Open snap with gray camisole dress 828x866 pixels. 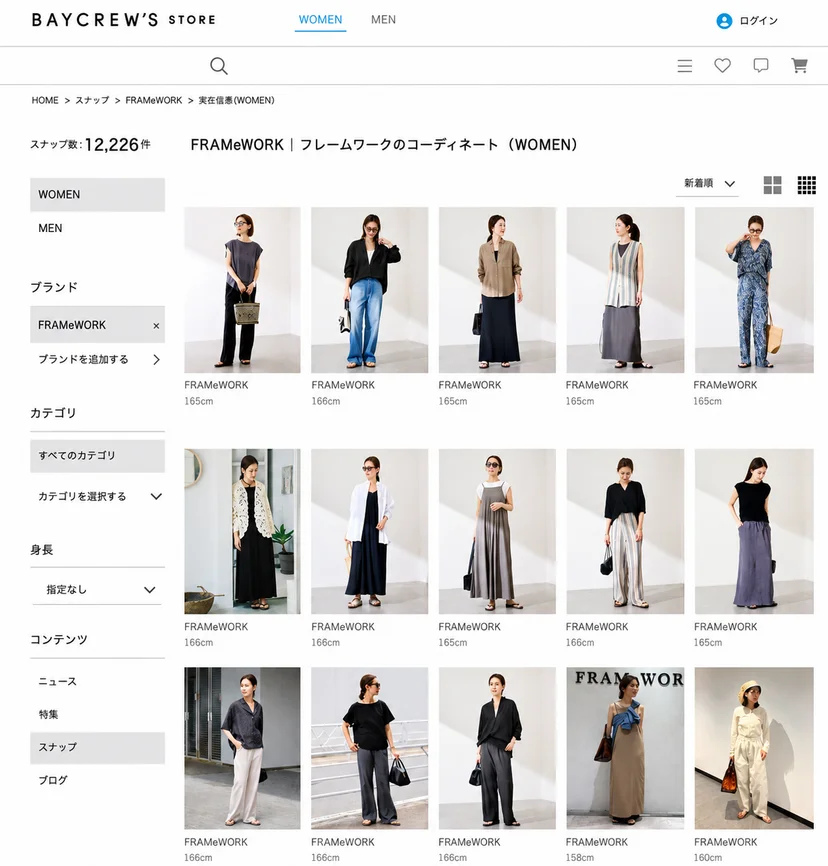point(497,531)
